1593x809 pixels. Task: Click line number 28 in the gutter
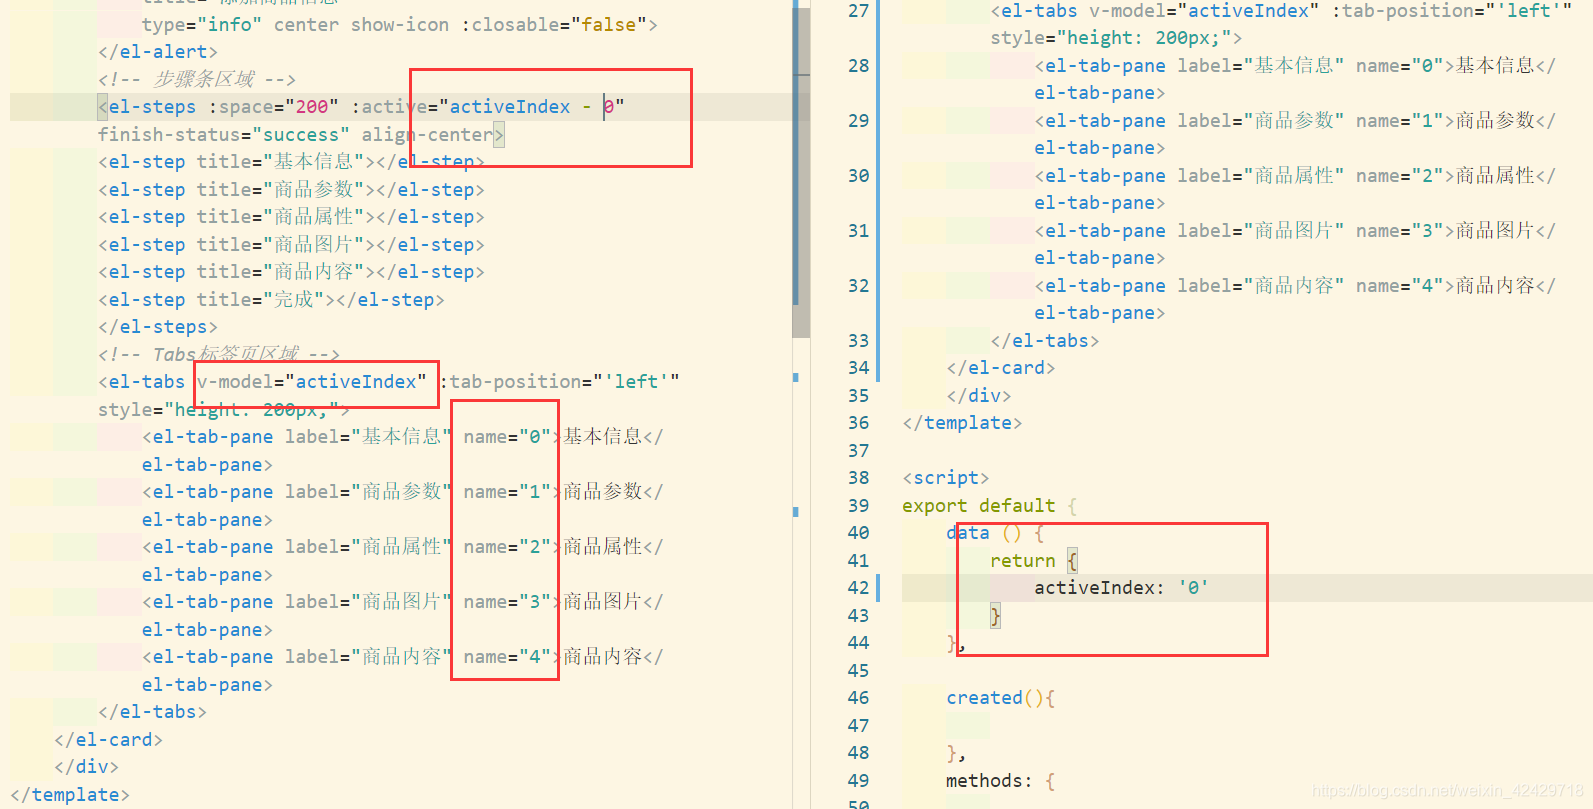858,66
